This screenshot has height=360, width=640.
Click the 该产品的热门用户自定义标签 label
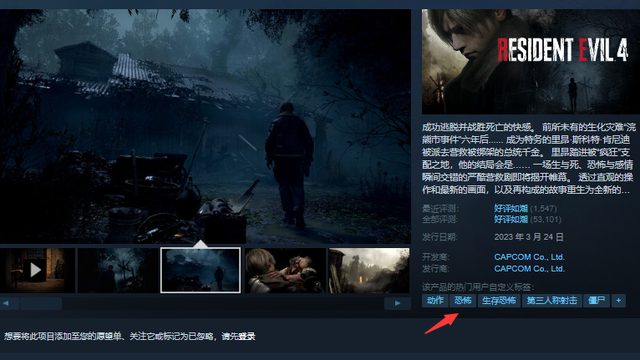[478, 287]
